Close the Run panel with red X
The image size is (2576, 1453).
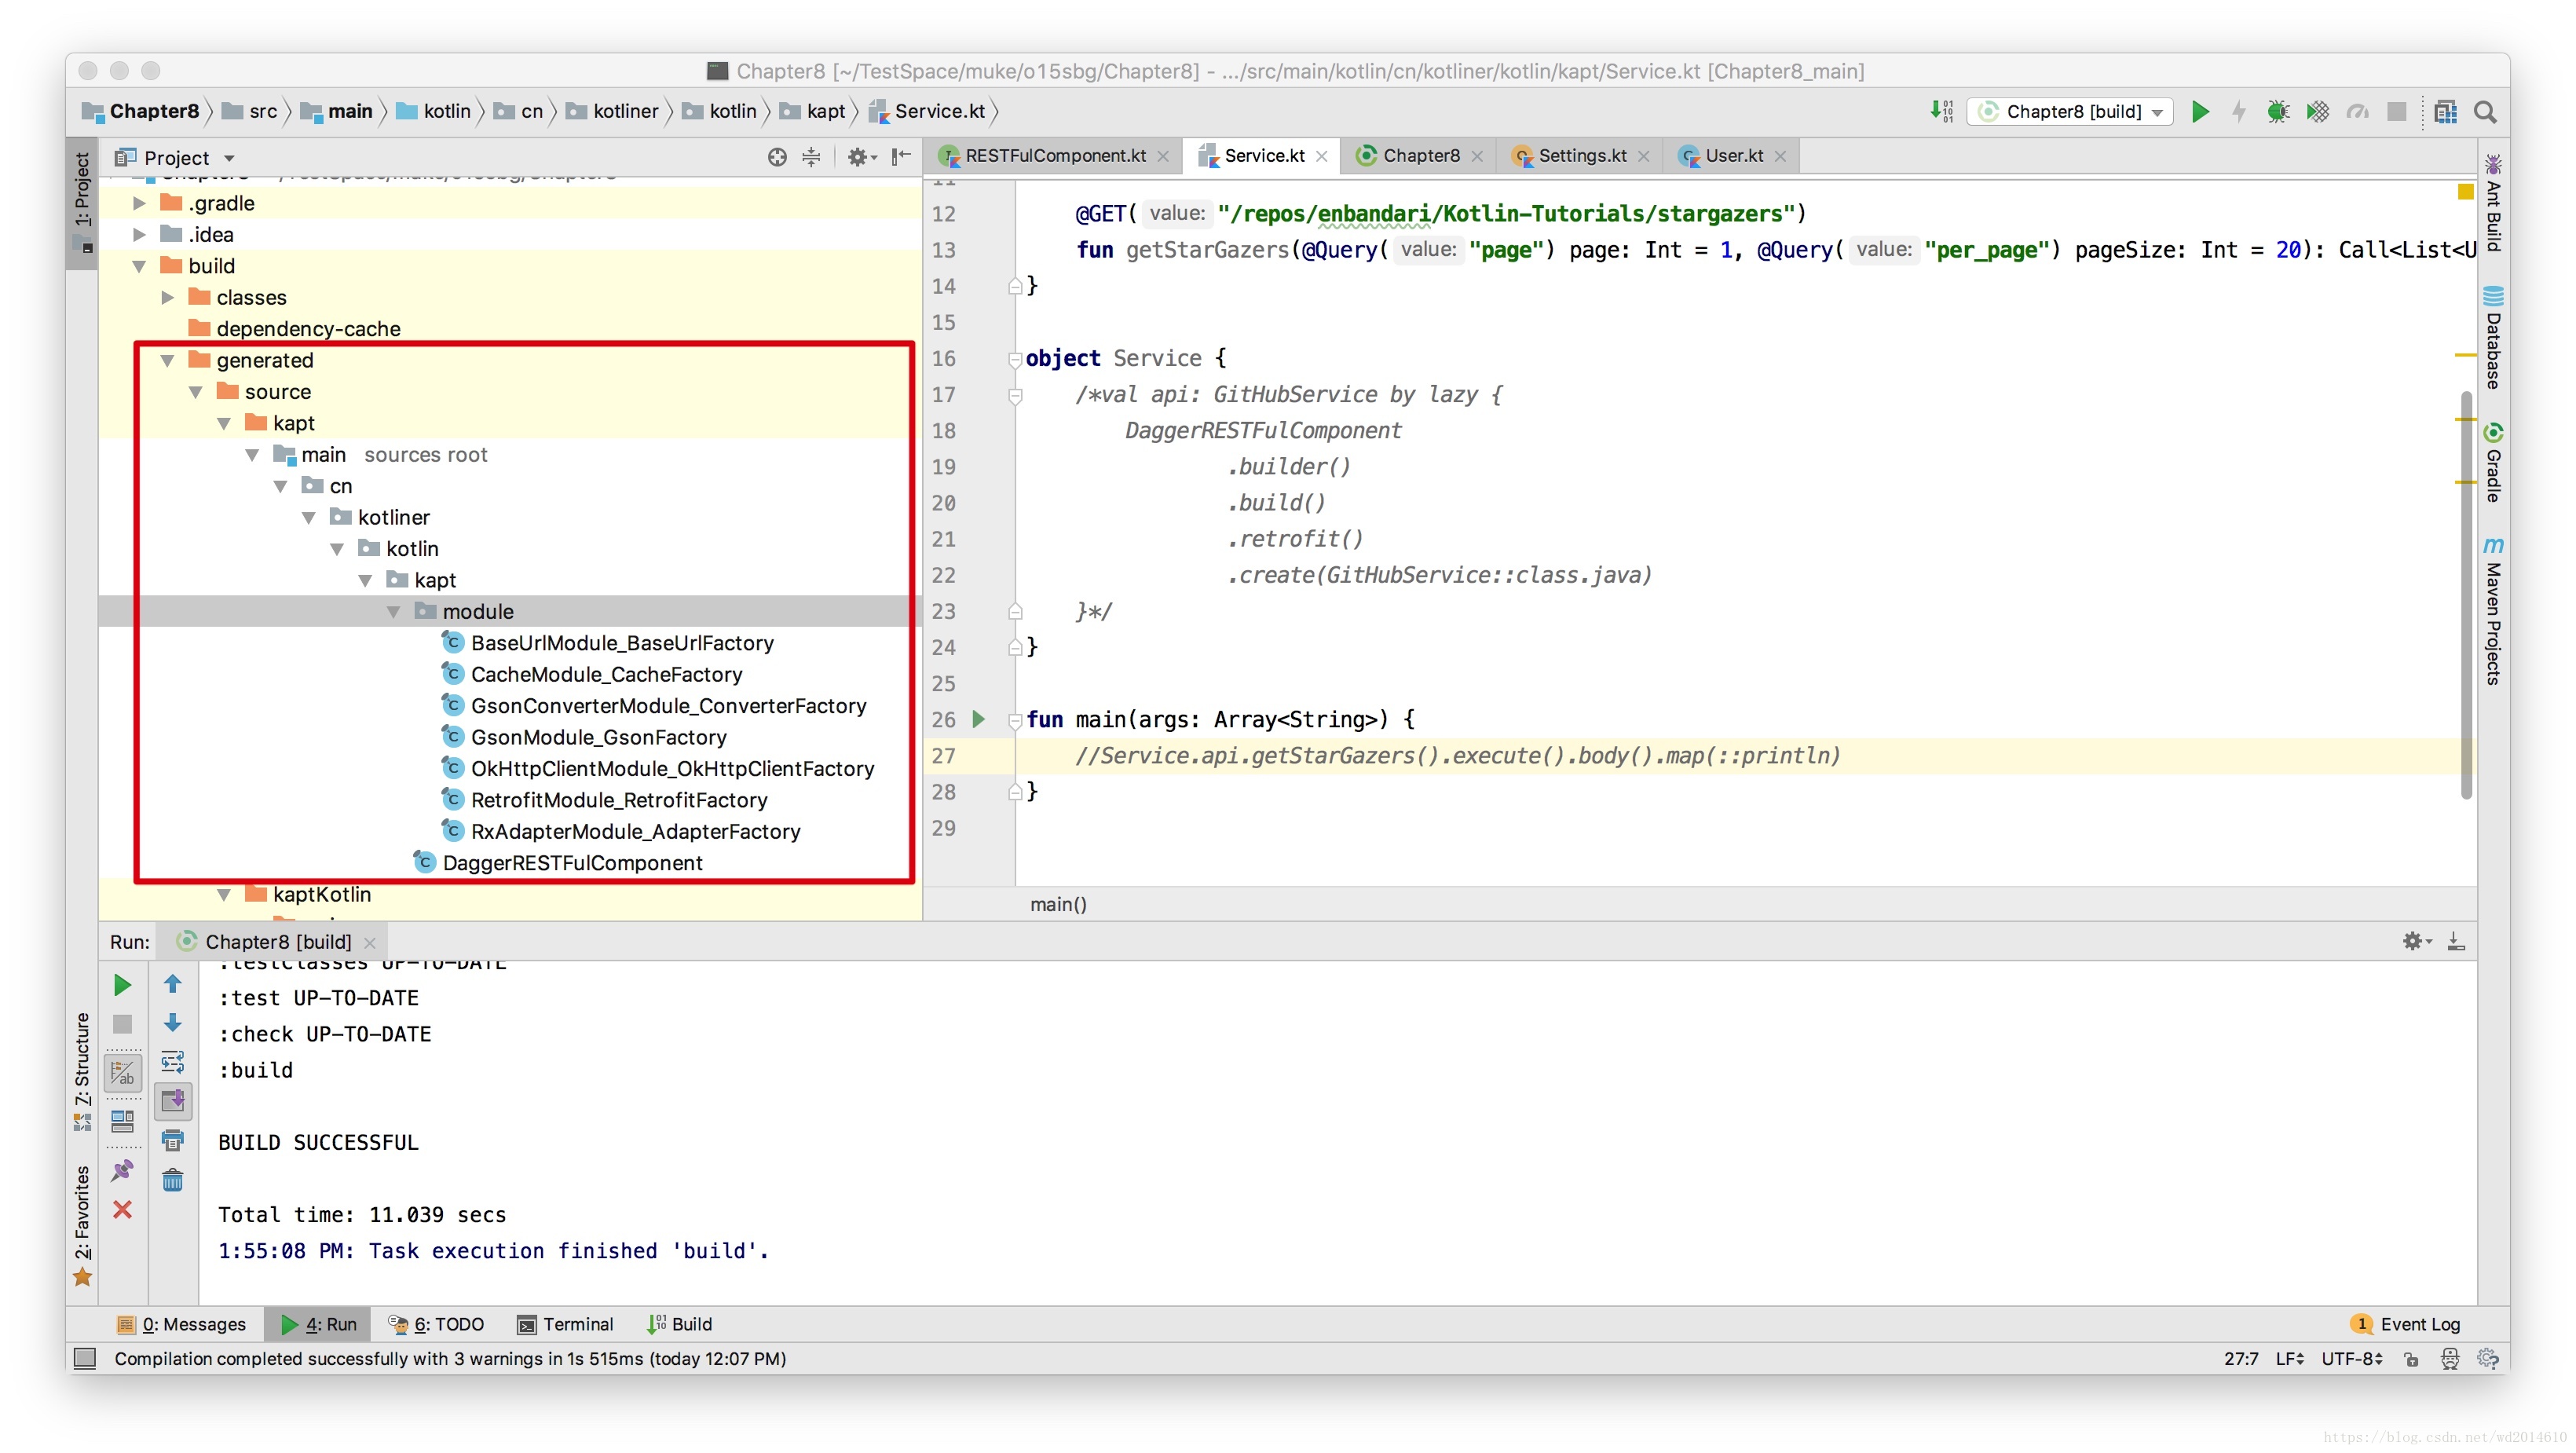[x=122, y=1209]
